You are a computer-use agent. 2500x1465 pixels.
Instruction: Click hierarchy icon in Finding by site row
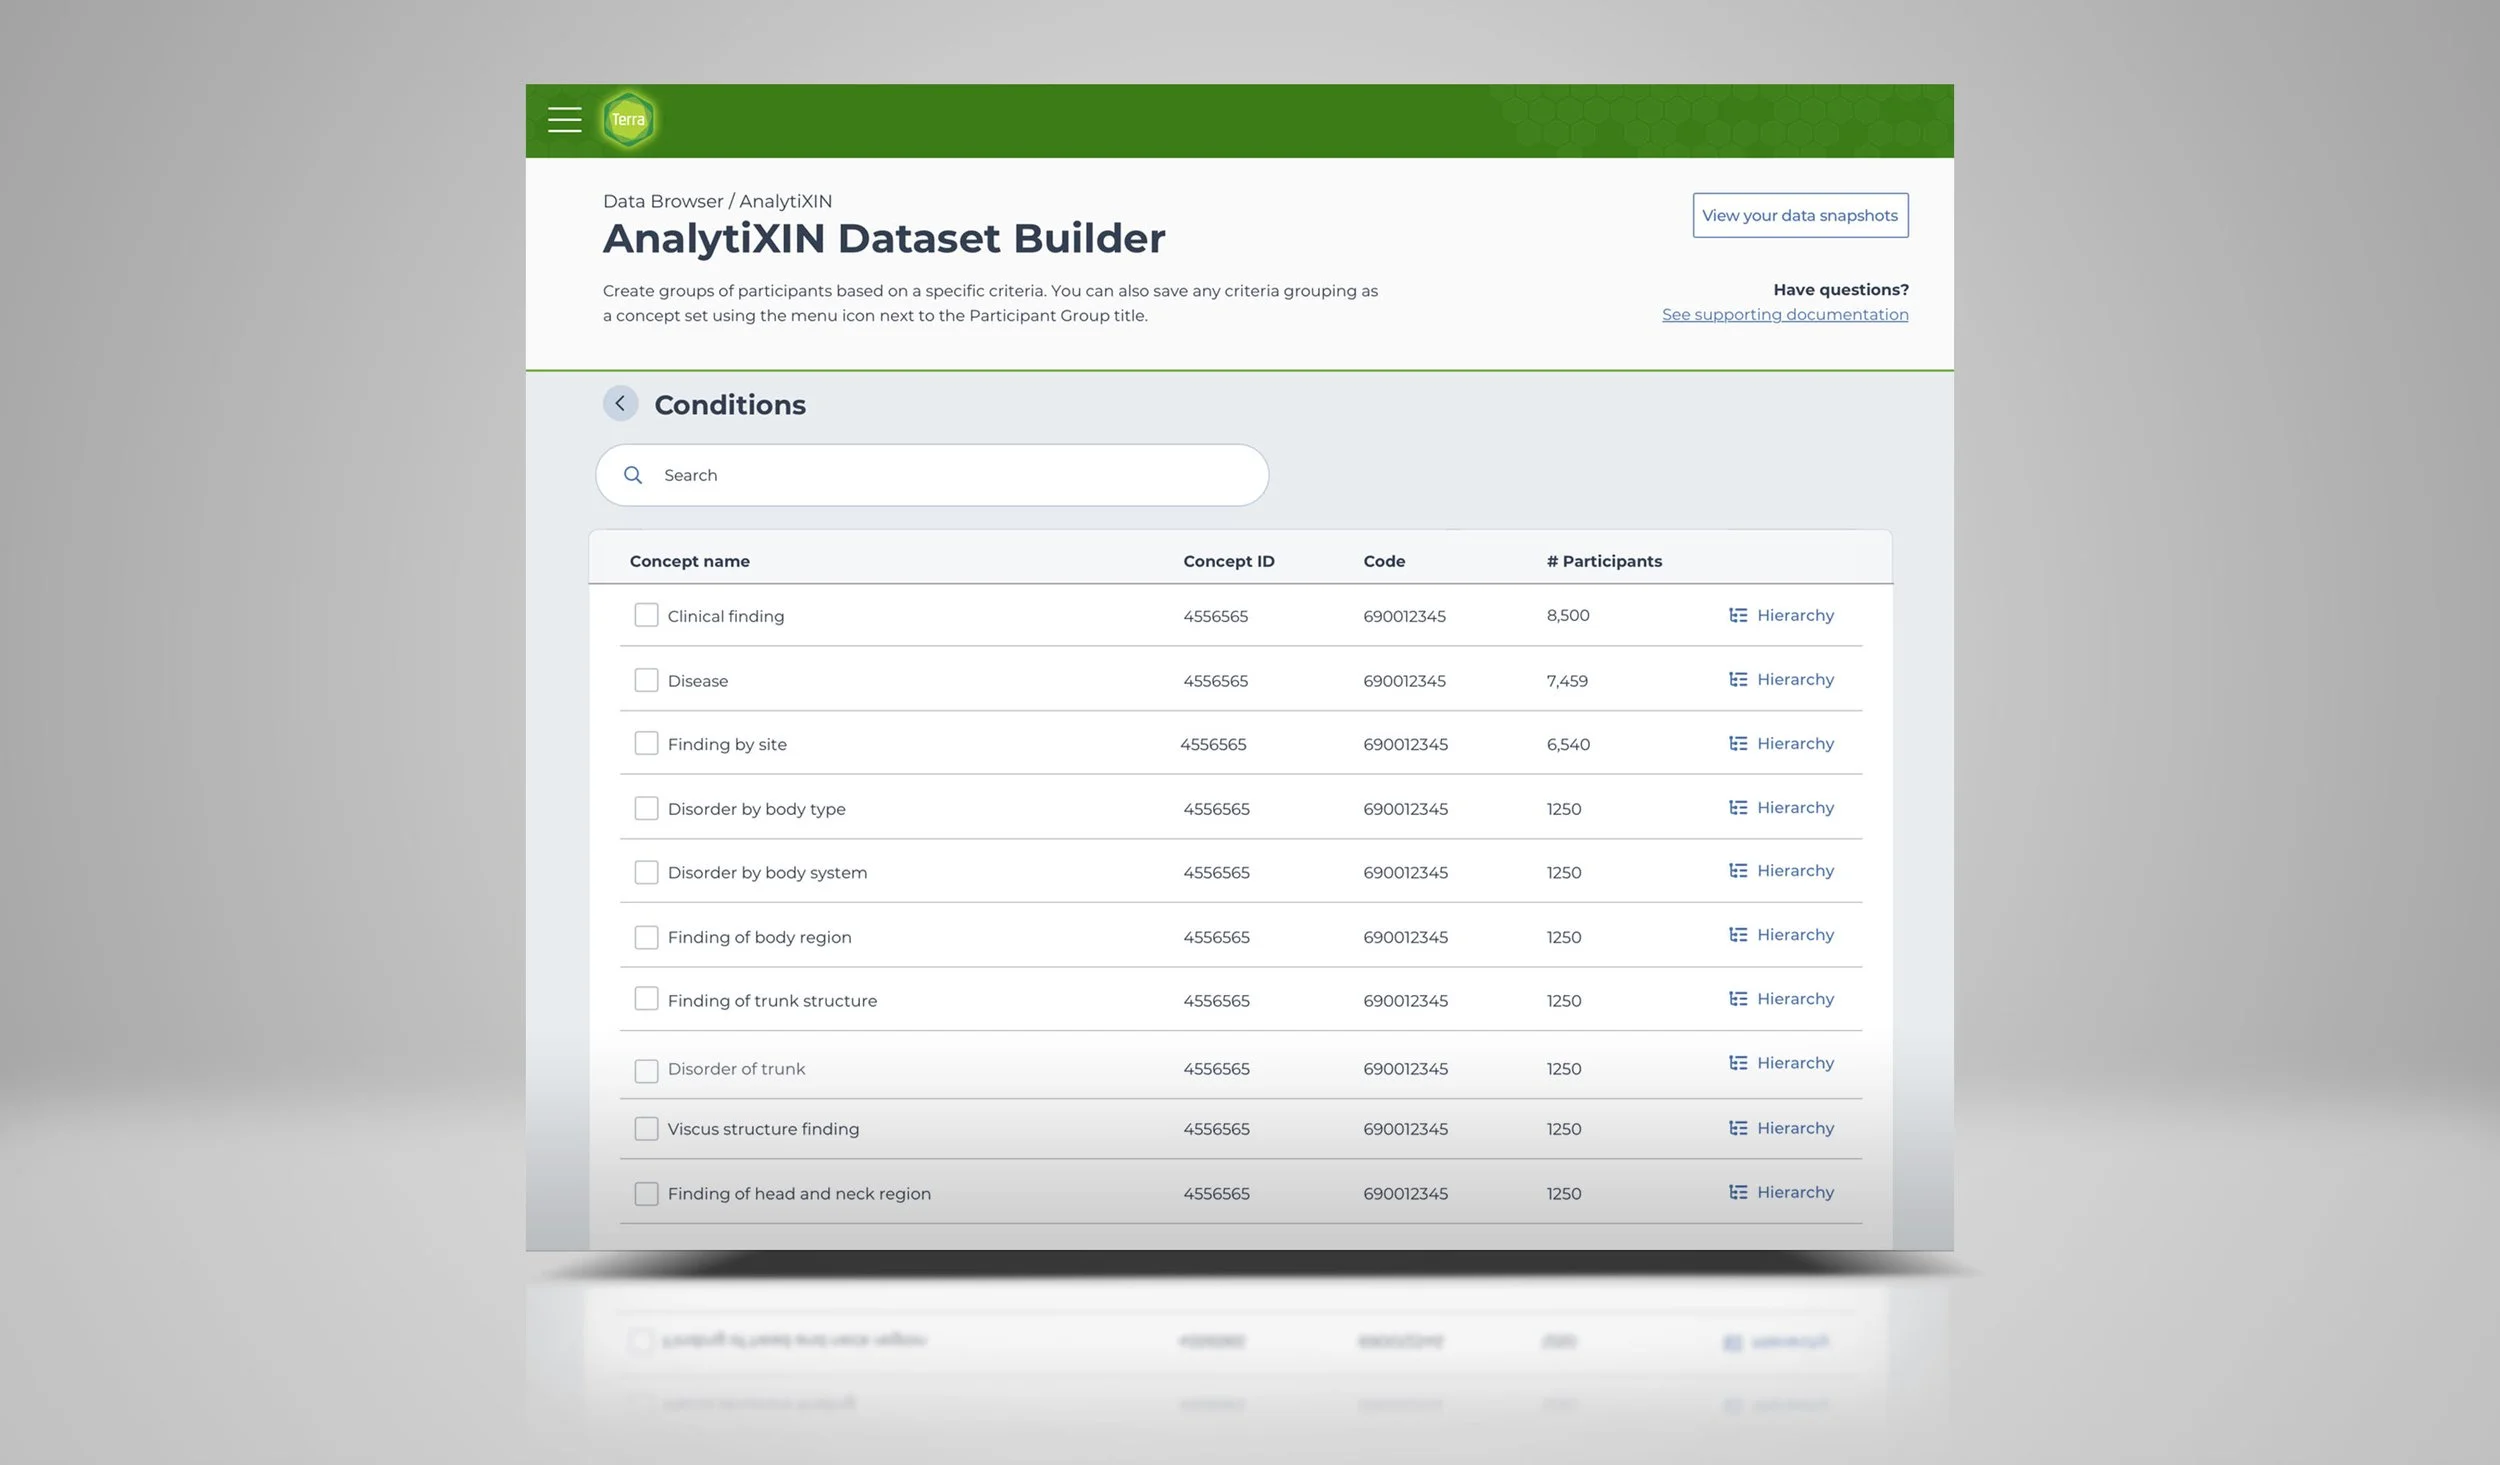[1738, 743]
